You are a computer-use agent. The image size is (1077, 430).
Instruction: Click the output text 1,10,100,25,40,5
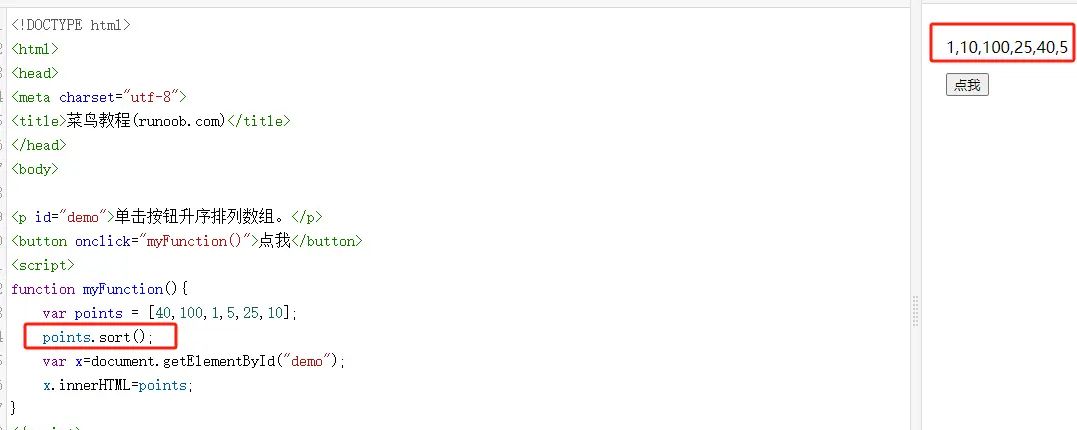point(1007,47)
